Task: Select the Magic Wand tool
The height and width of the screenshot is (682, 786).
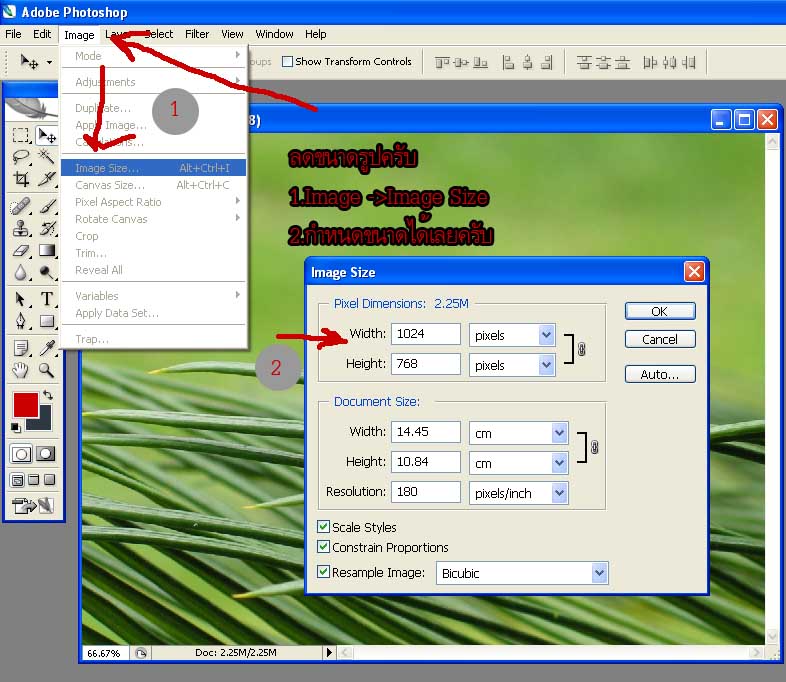Action: pyautogui.click(x=47, y=157)
